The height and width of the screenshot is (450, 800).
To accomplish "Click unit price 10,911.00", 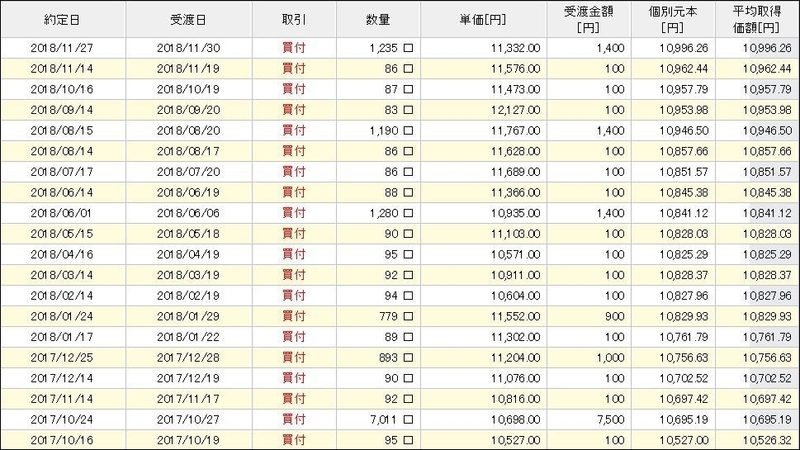I will coord(515,276).
